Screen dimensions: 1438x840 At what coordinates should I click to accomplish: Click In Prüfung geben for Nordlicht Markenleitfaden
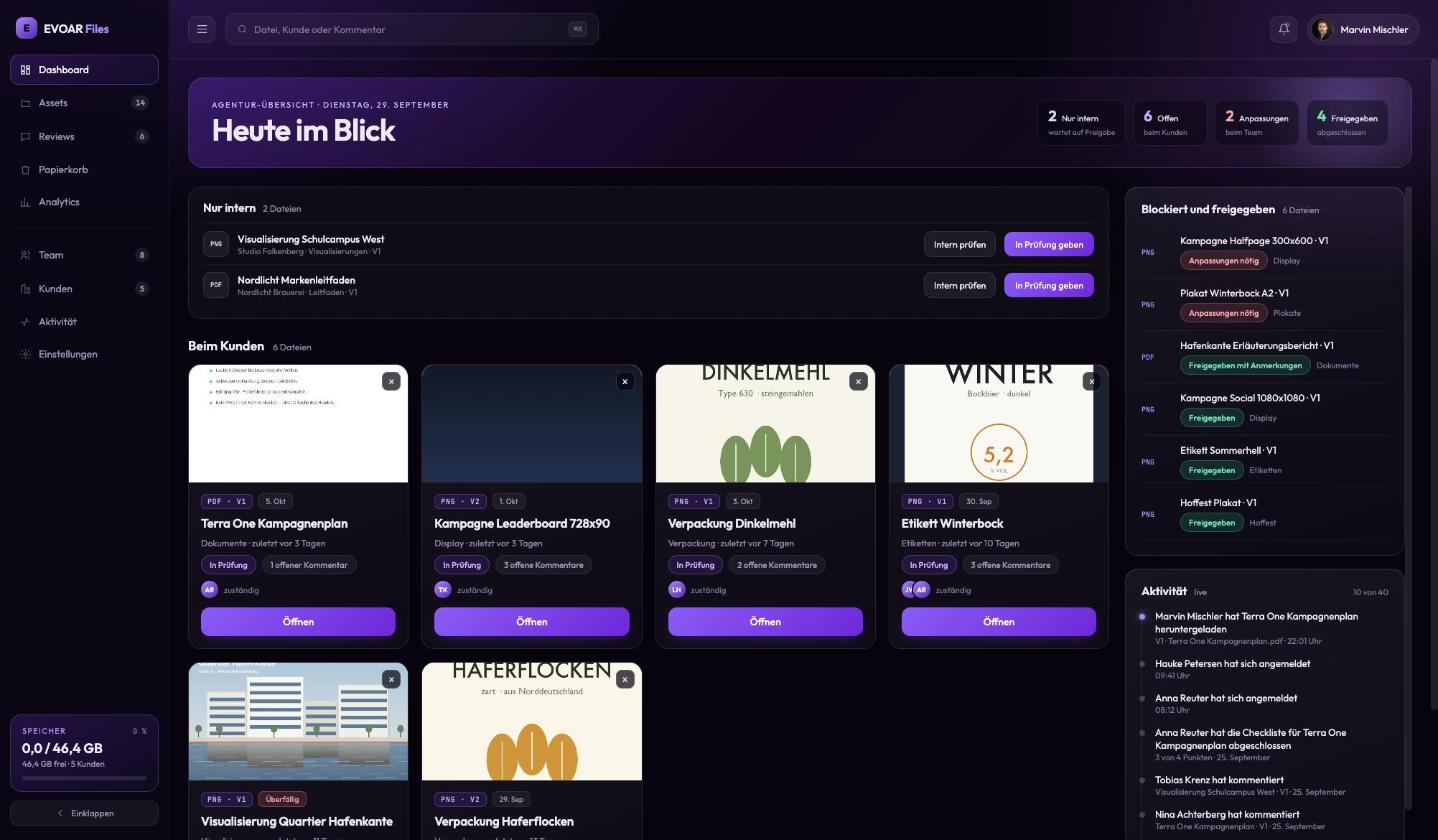(1049, 285)
